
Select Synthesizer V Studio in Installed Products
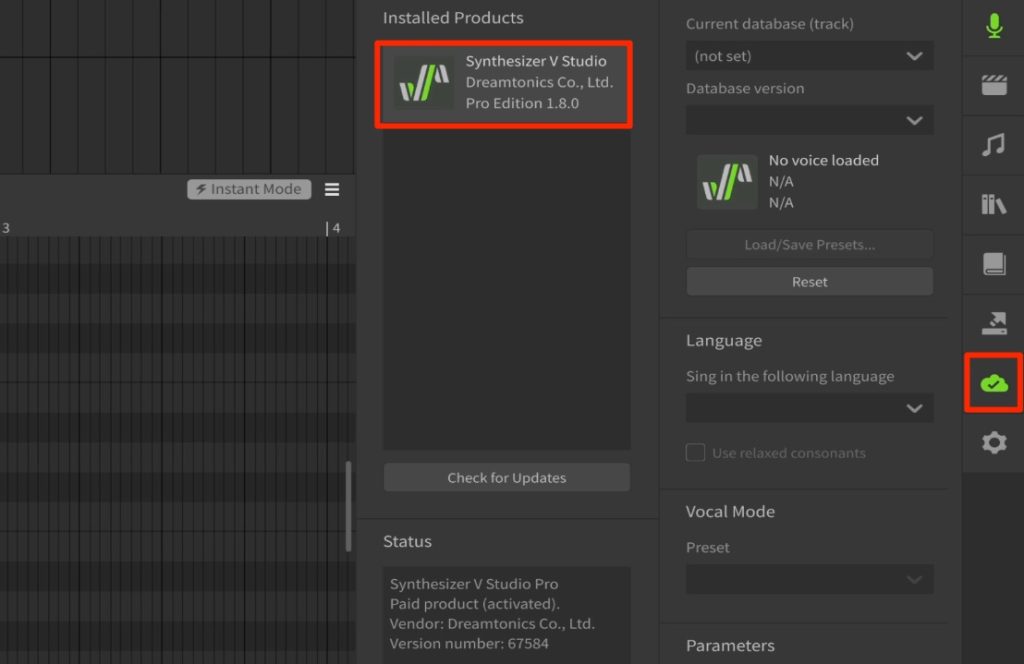point(503,83)
